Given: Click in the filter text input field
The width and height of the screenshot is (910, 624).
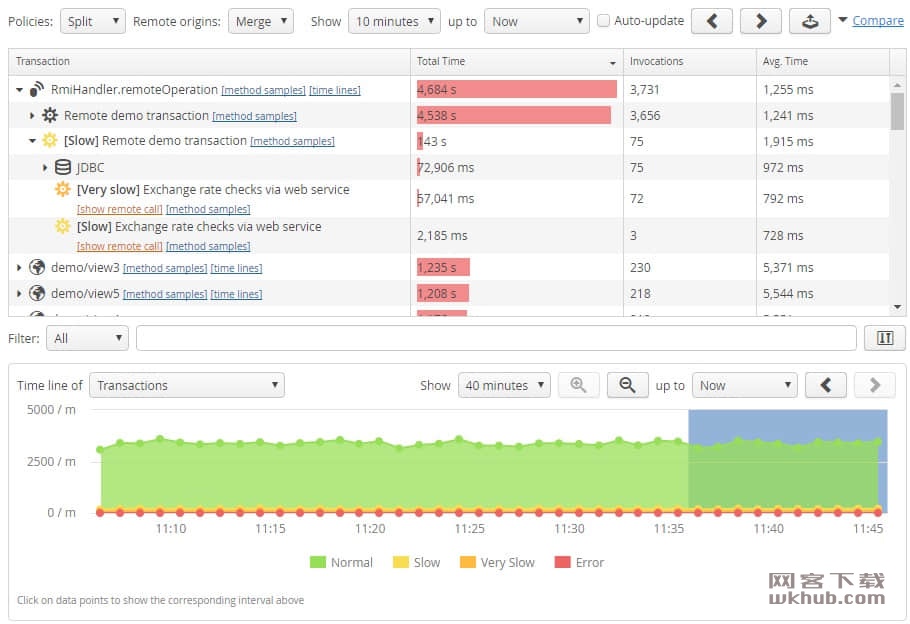Looking at the screenshot, I should point(496,338).
